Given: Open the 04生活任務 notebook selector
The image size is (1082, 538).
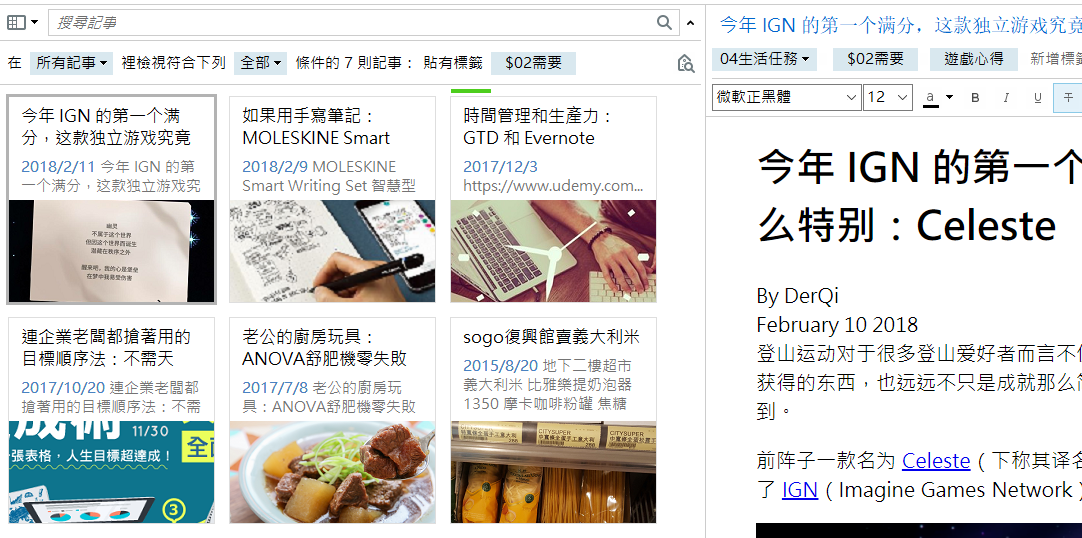Looking at the screenshot, I should [x=765, y=59].
